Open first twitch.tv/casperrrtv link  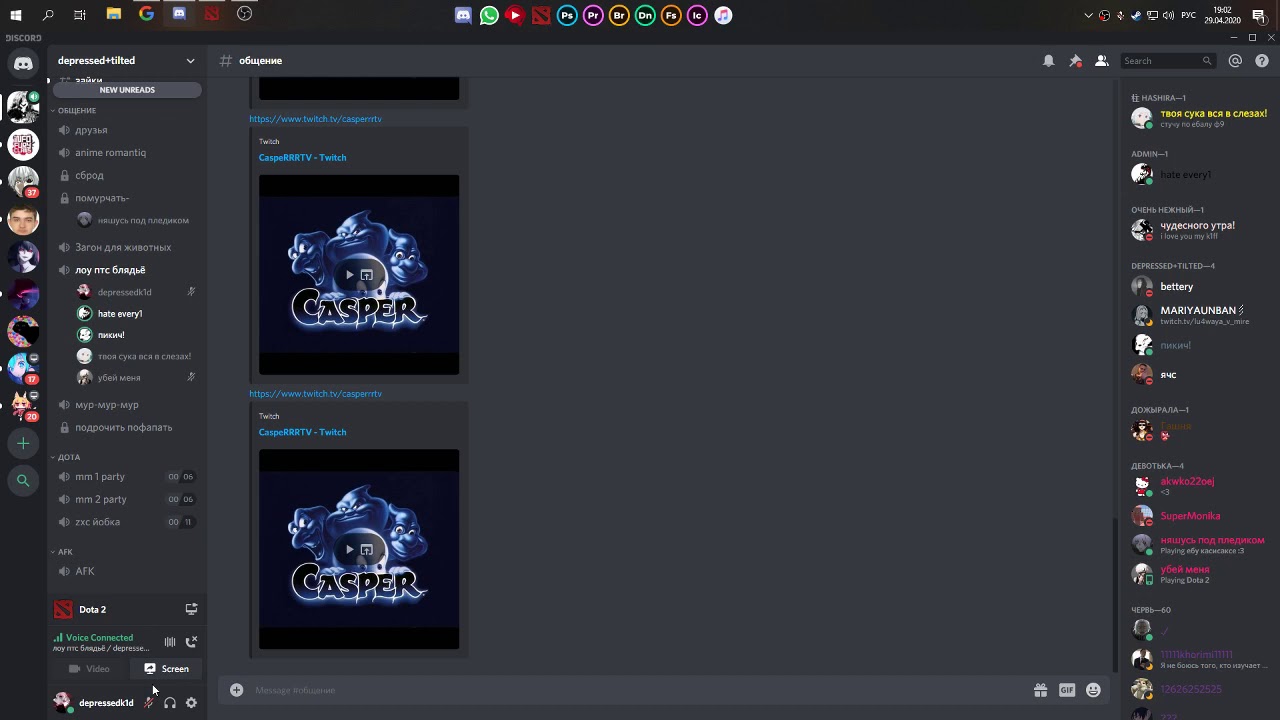pos(315,119)
